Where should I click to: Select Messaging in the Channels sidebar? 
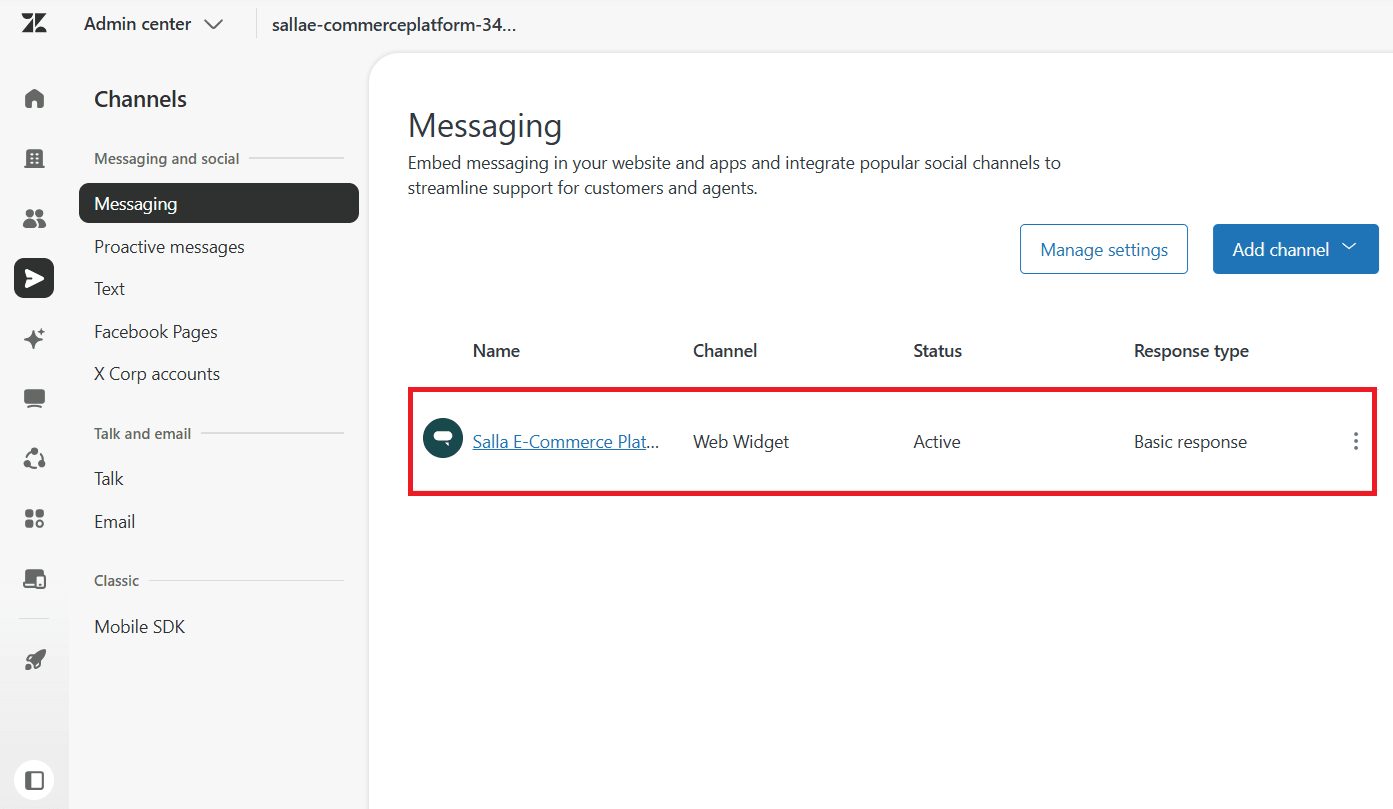coord(219,203)
